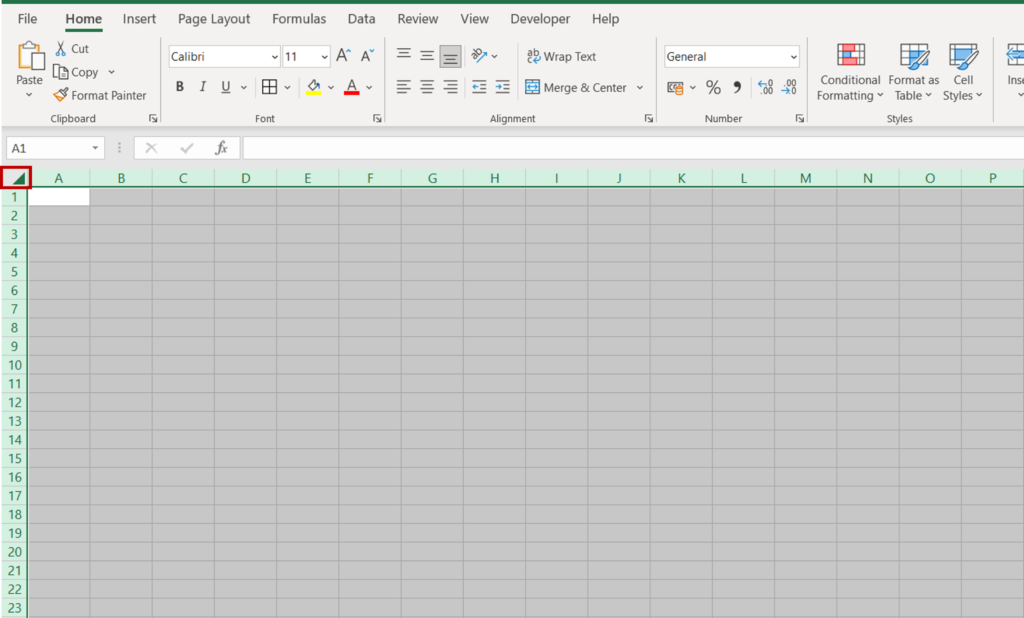
Task: Open Alignment group dialog launcher
Action: (648, 118)
